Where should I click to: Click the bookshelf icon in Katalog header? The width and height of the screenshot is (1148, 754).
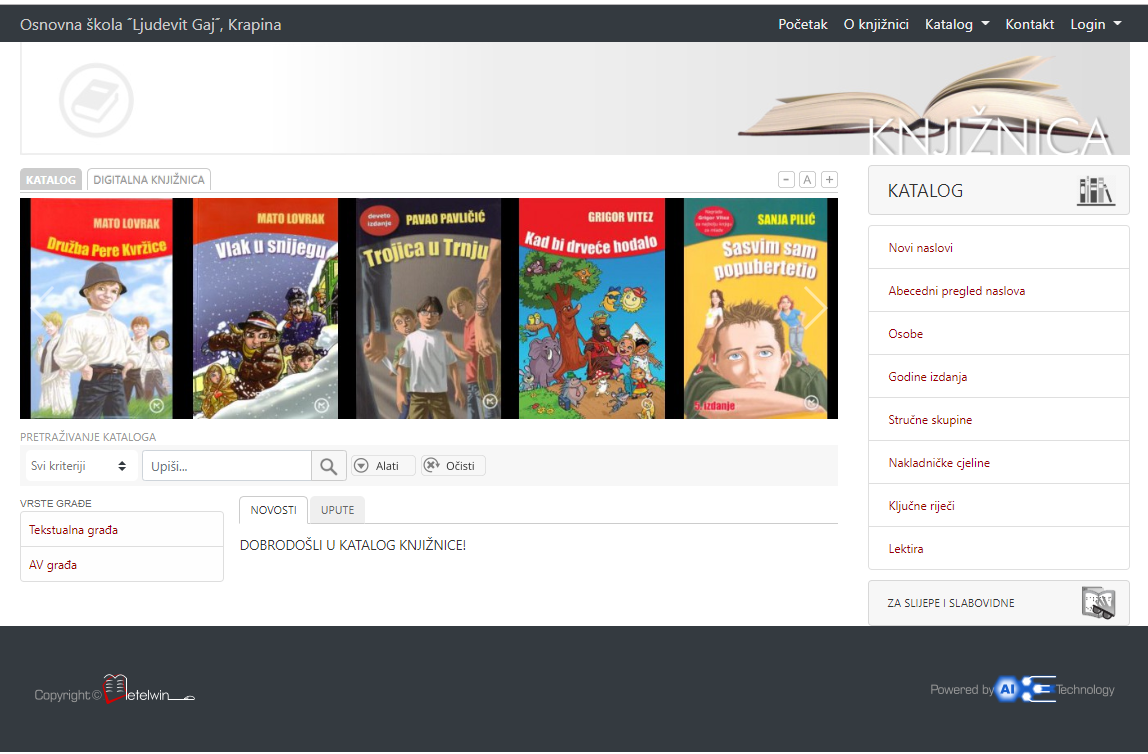(x=1096, y=191)
